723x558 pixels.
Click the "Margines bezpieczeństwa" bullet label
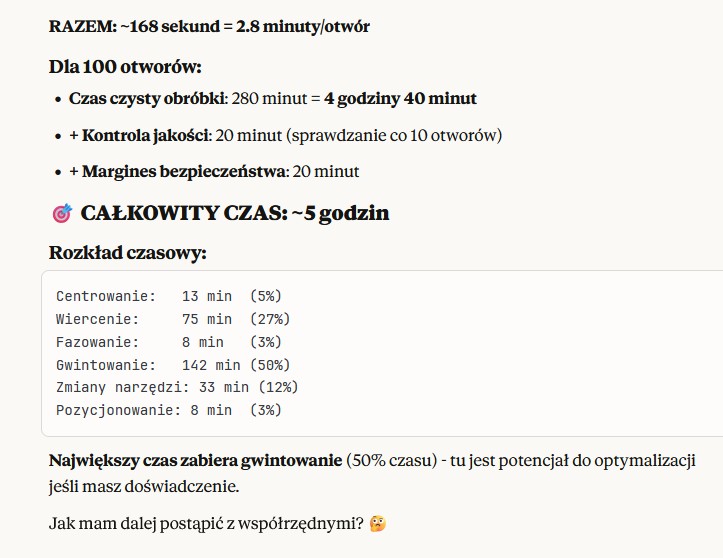(x=184, y=171)
